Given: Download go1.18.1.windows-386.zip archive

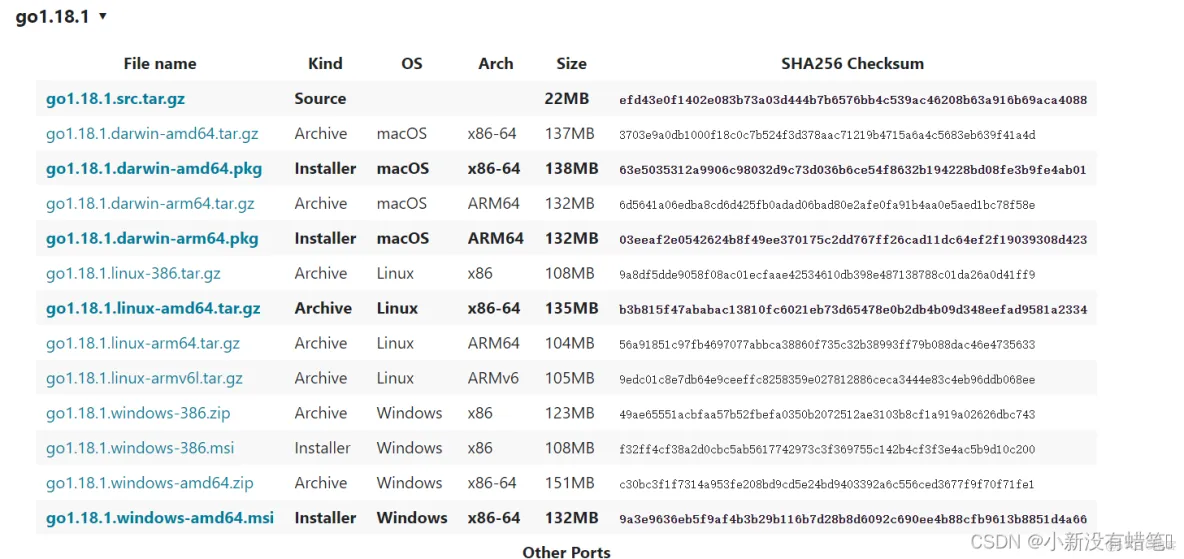Looking at the screenshot, I should pos(138,413).
